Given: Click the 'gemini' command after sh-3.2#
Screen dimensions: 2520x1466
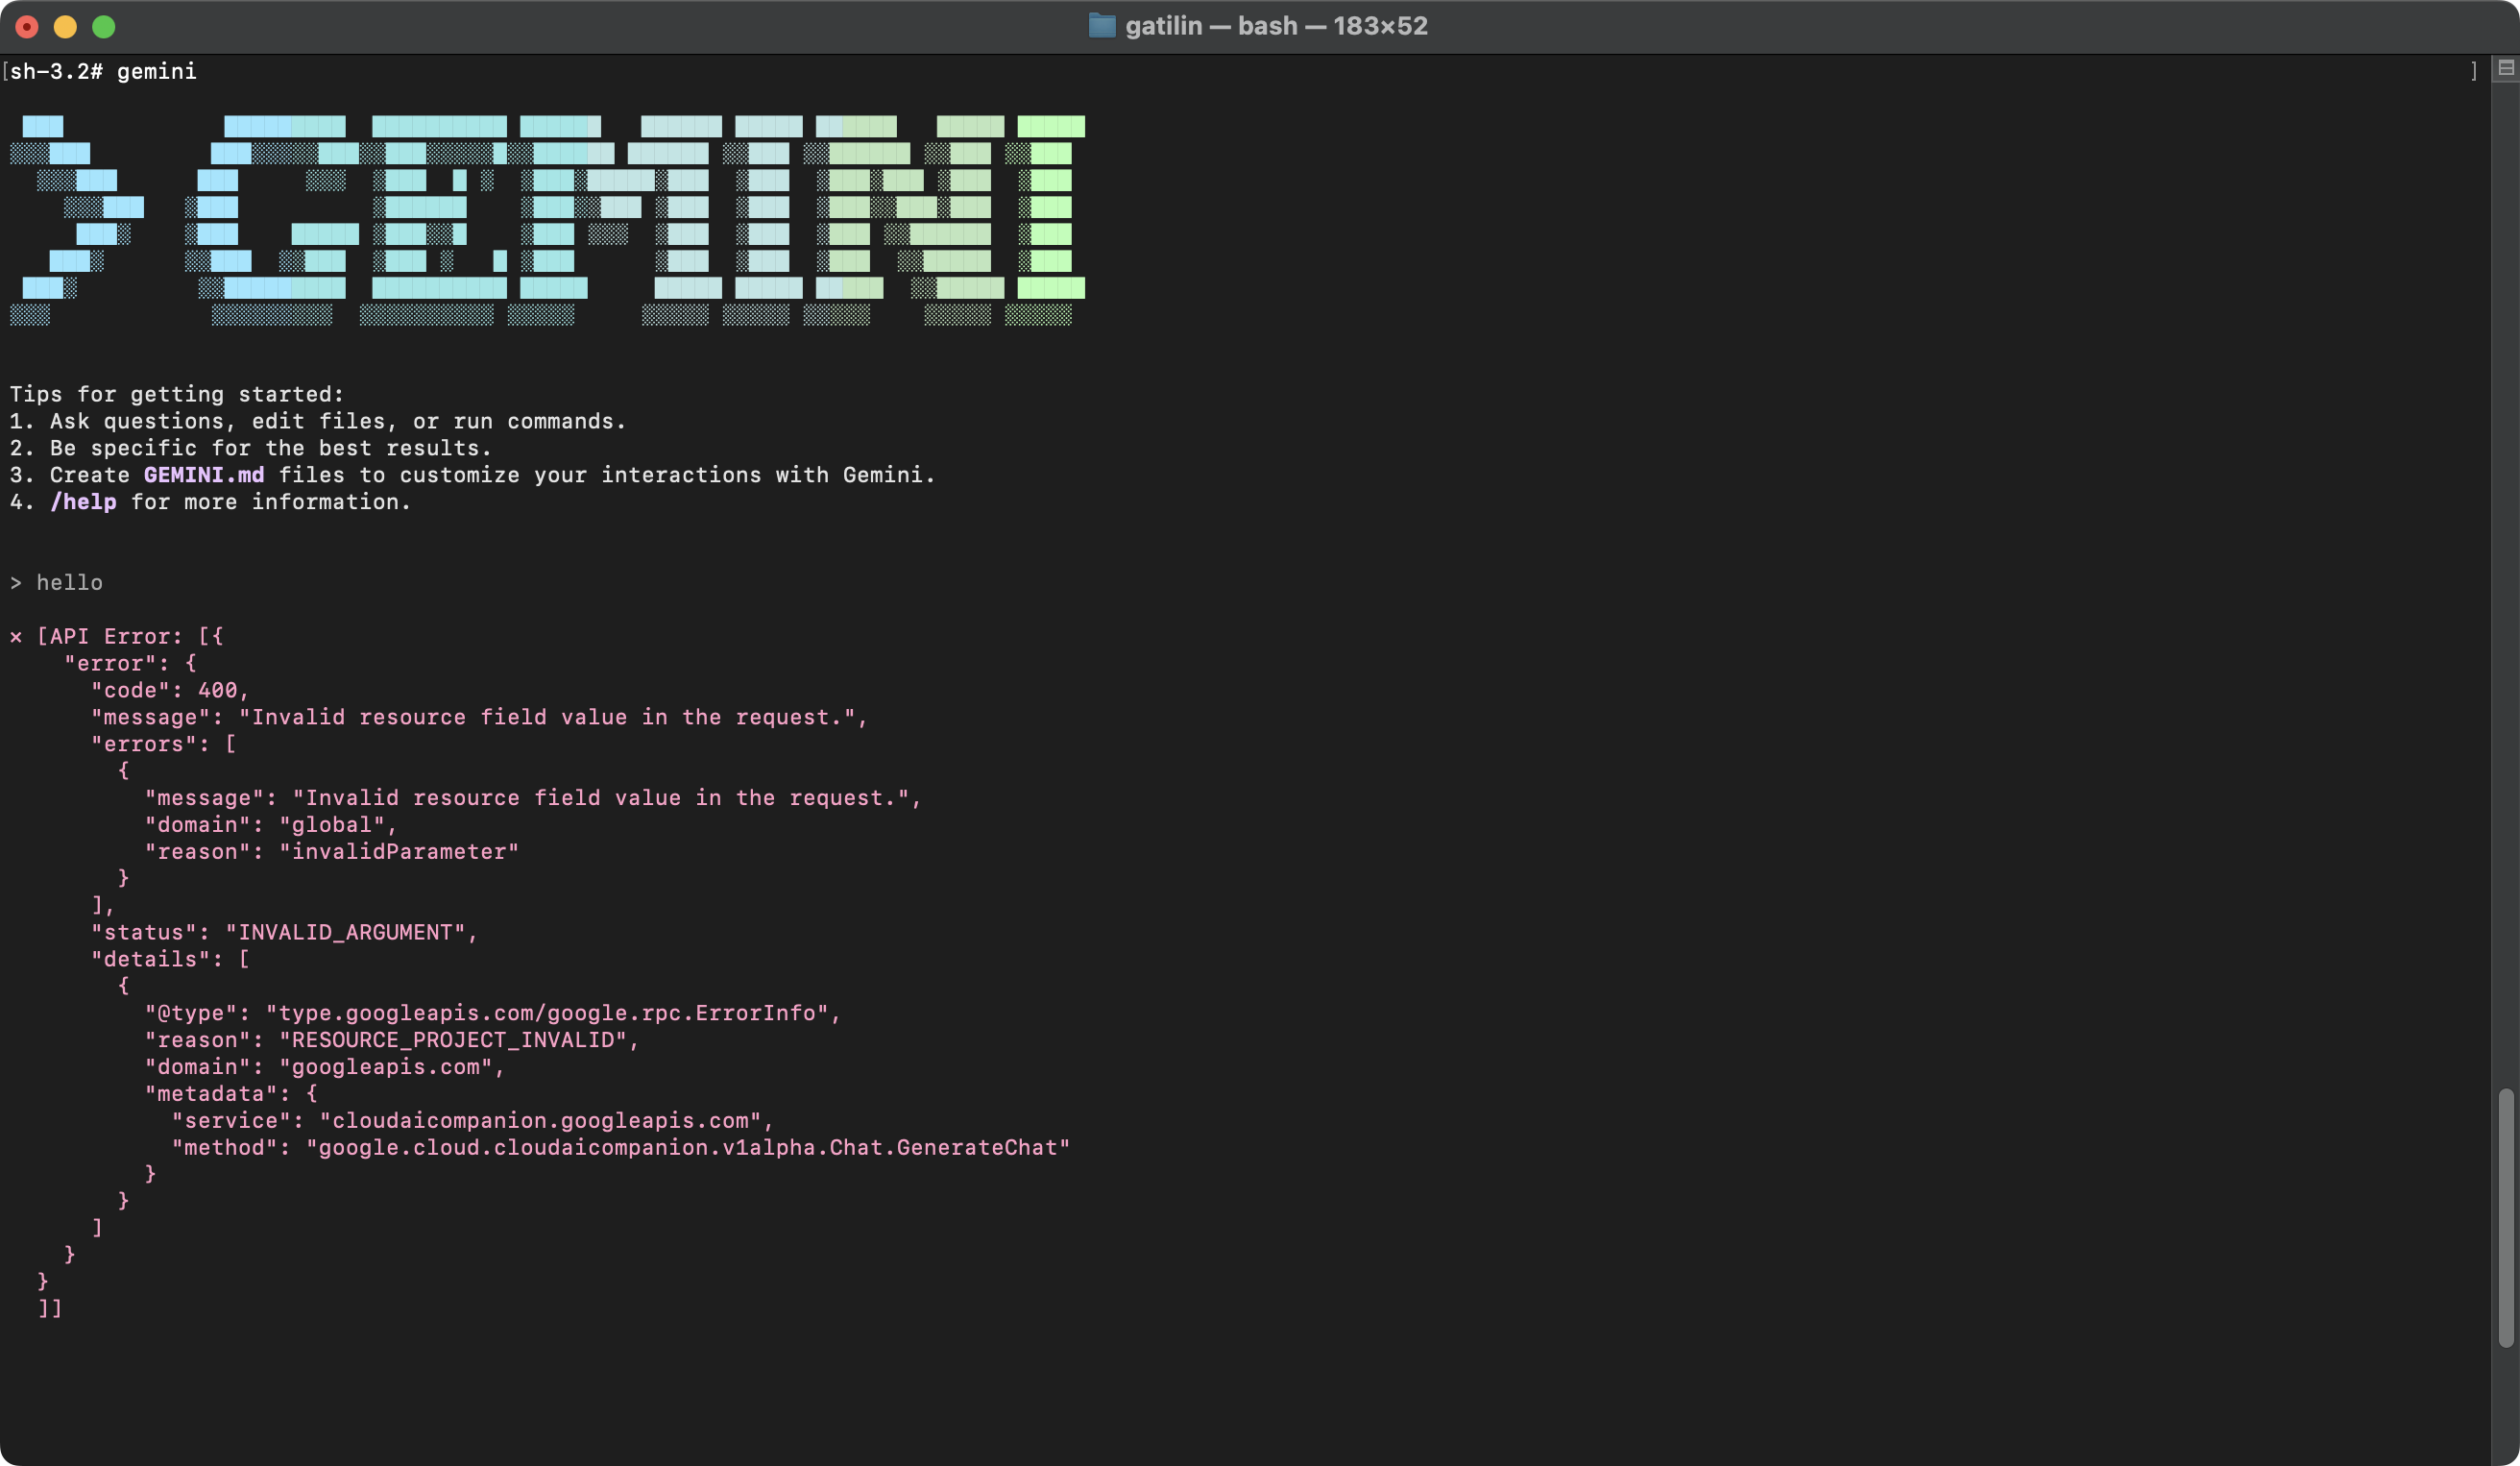Looking at the screenshot, I should click(157, 72).
